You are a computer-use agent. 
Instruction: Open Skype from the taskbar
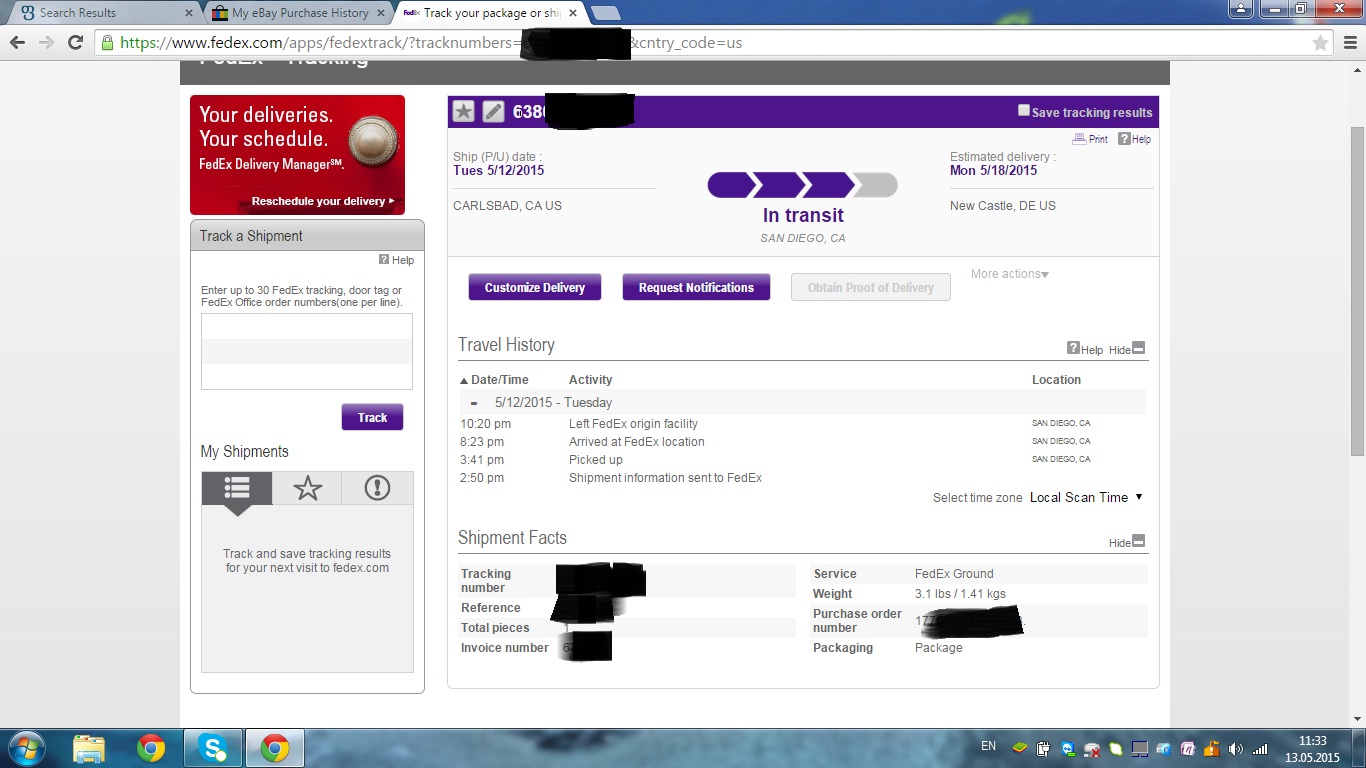[213, 748]
